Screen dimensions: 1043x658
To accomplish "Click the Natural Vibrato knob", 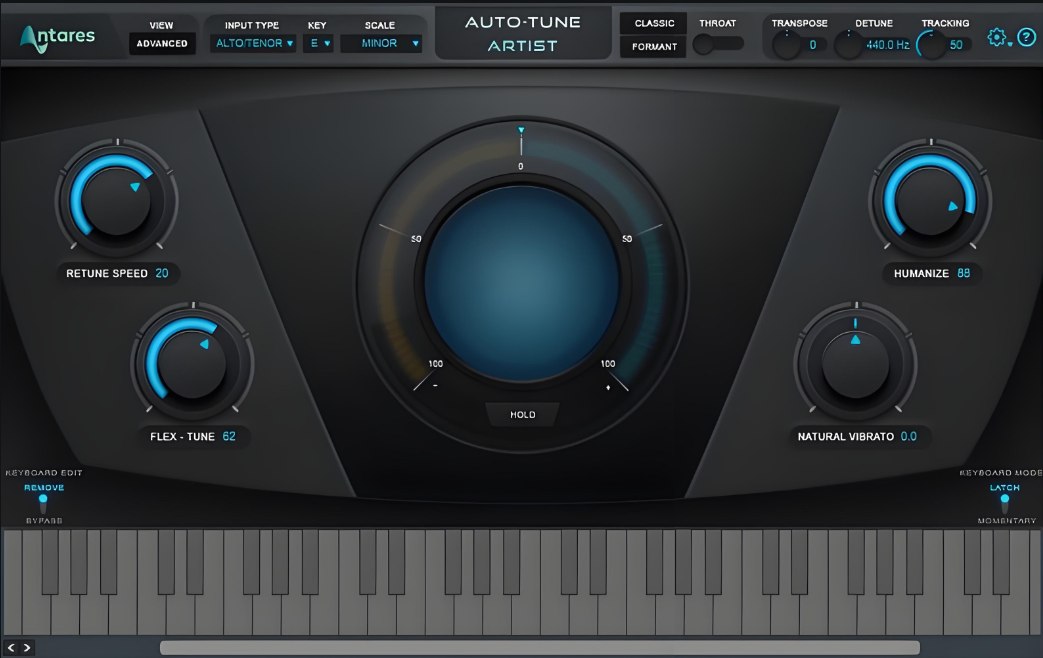I will pos(855,363).
